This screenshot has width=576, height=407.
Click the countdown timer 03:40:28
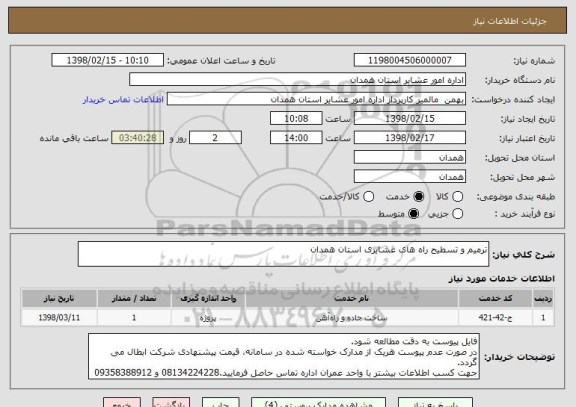pos(138,138)
